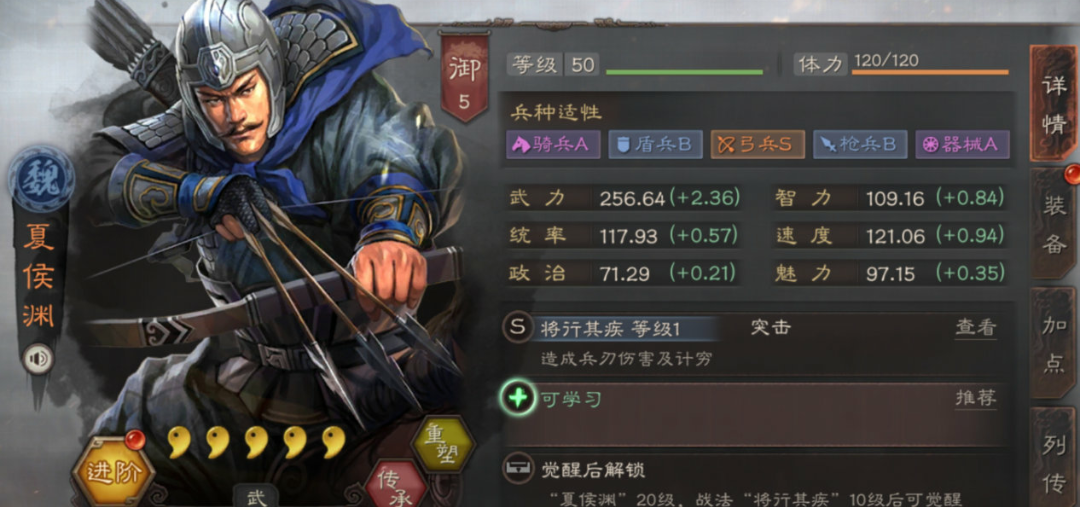Tap the 魏 faction emblem
The height and width of the screenshot is (507, 1080).
click(x=41, y=178)
